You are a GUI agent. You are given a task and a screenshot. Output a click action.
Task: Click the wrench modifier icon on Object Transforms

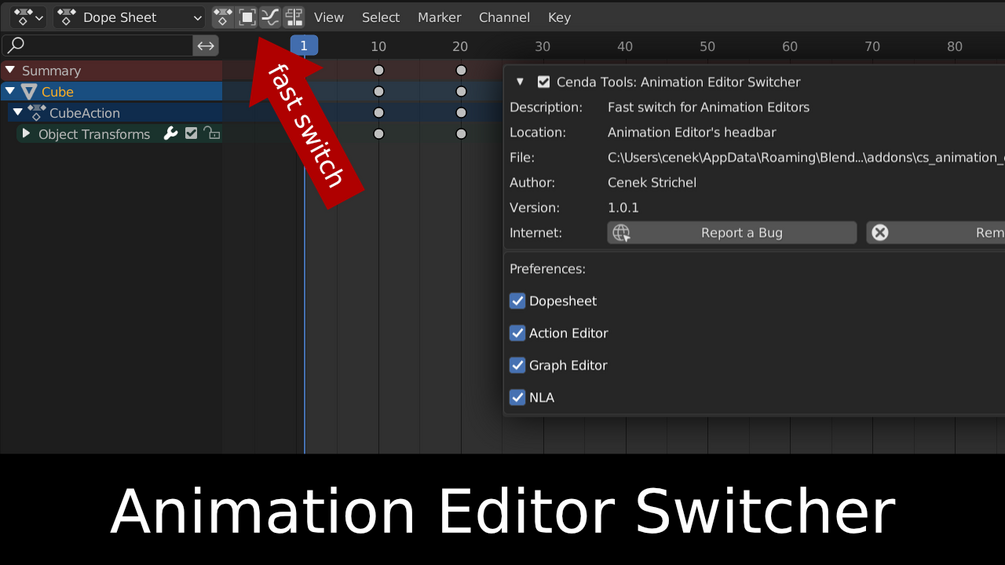point(170,133)
